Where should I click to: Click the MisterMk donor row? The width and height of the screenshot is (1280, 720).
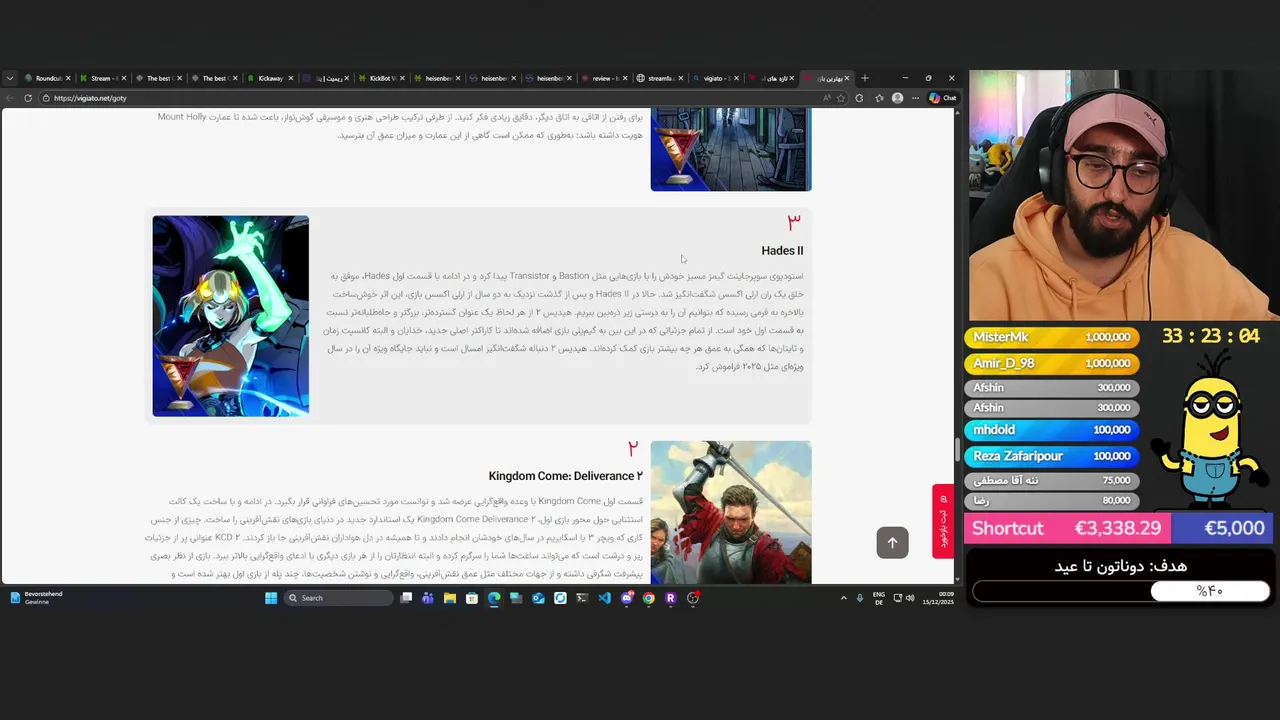[x=1052, y=337]
